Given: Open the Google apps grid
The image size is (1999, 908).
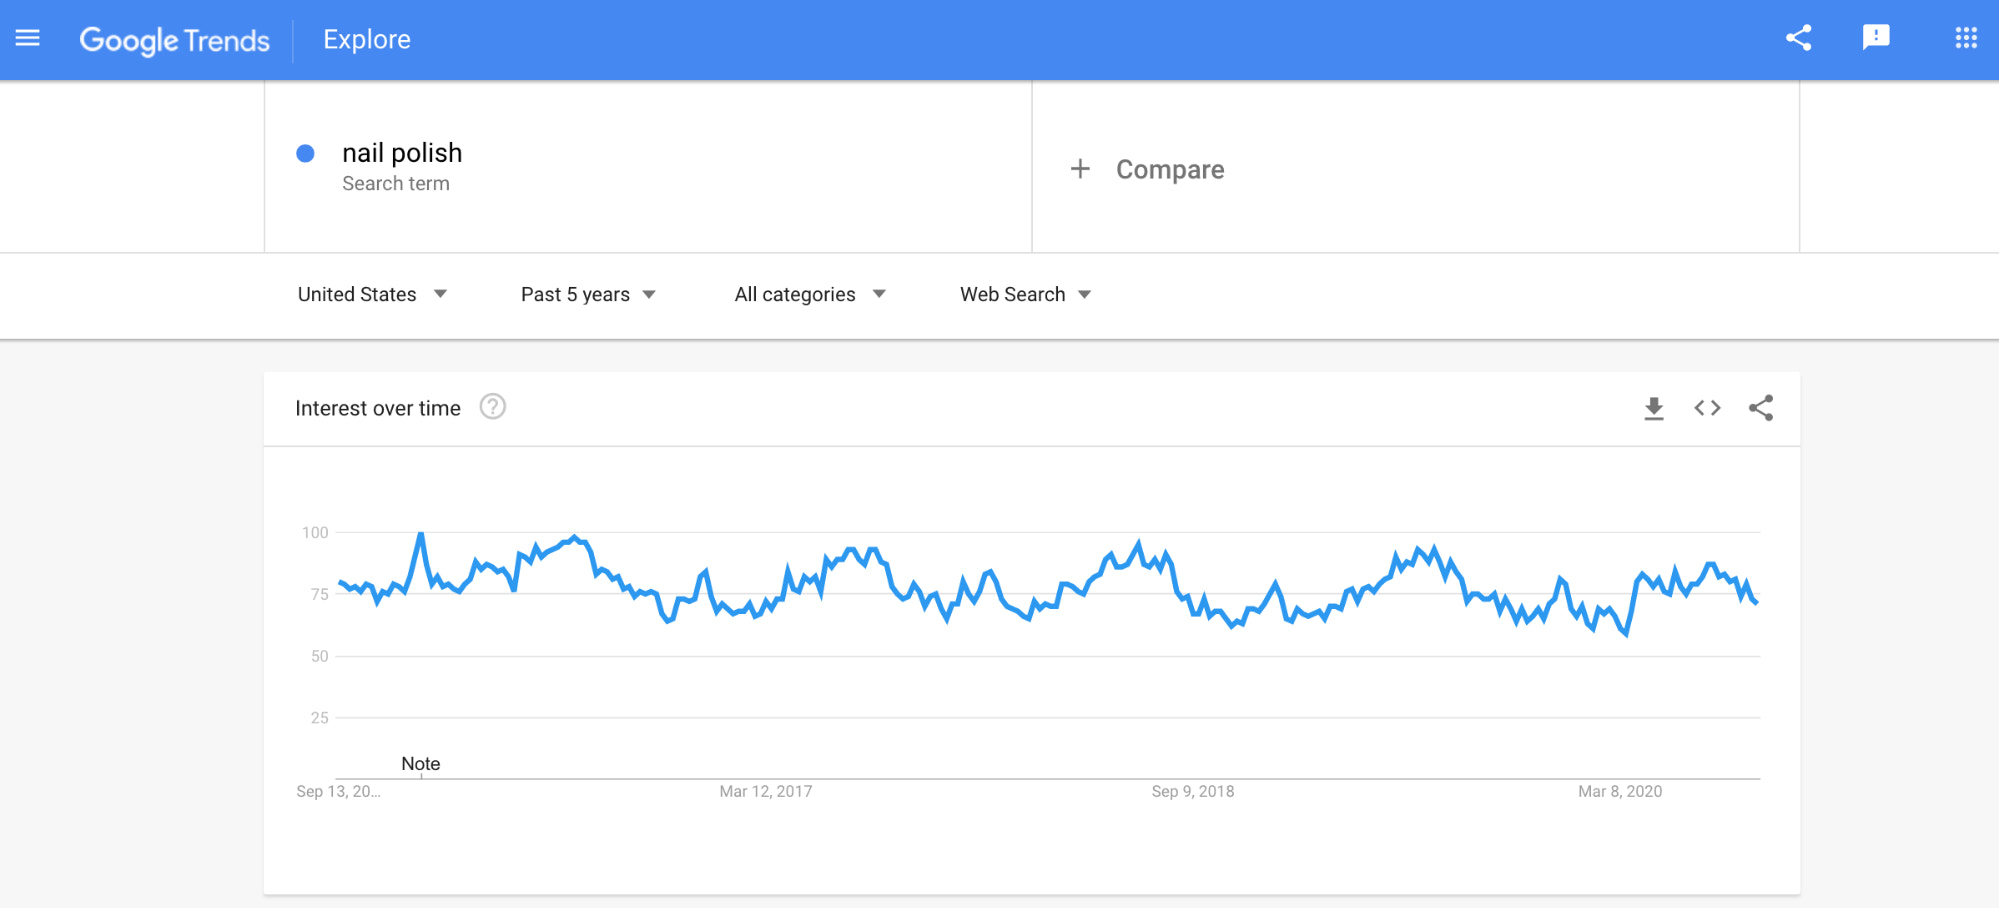Looking at the screenshot, I should click(1965, 38).
